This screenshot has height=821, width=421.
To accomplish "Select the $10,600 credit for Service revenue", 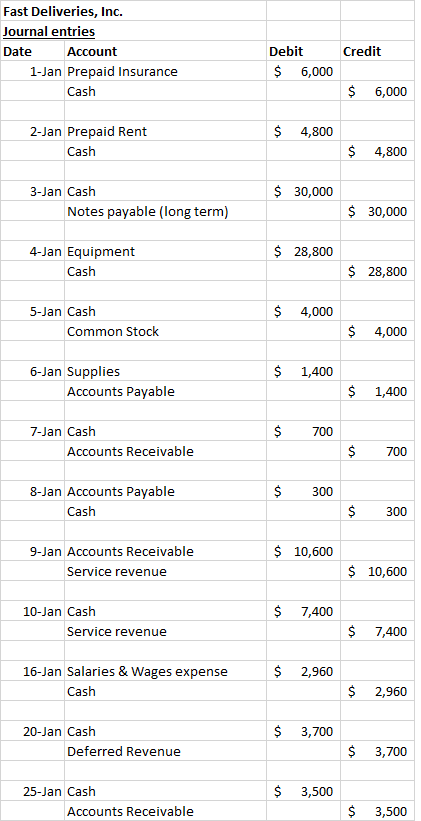I will point(378,571).
